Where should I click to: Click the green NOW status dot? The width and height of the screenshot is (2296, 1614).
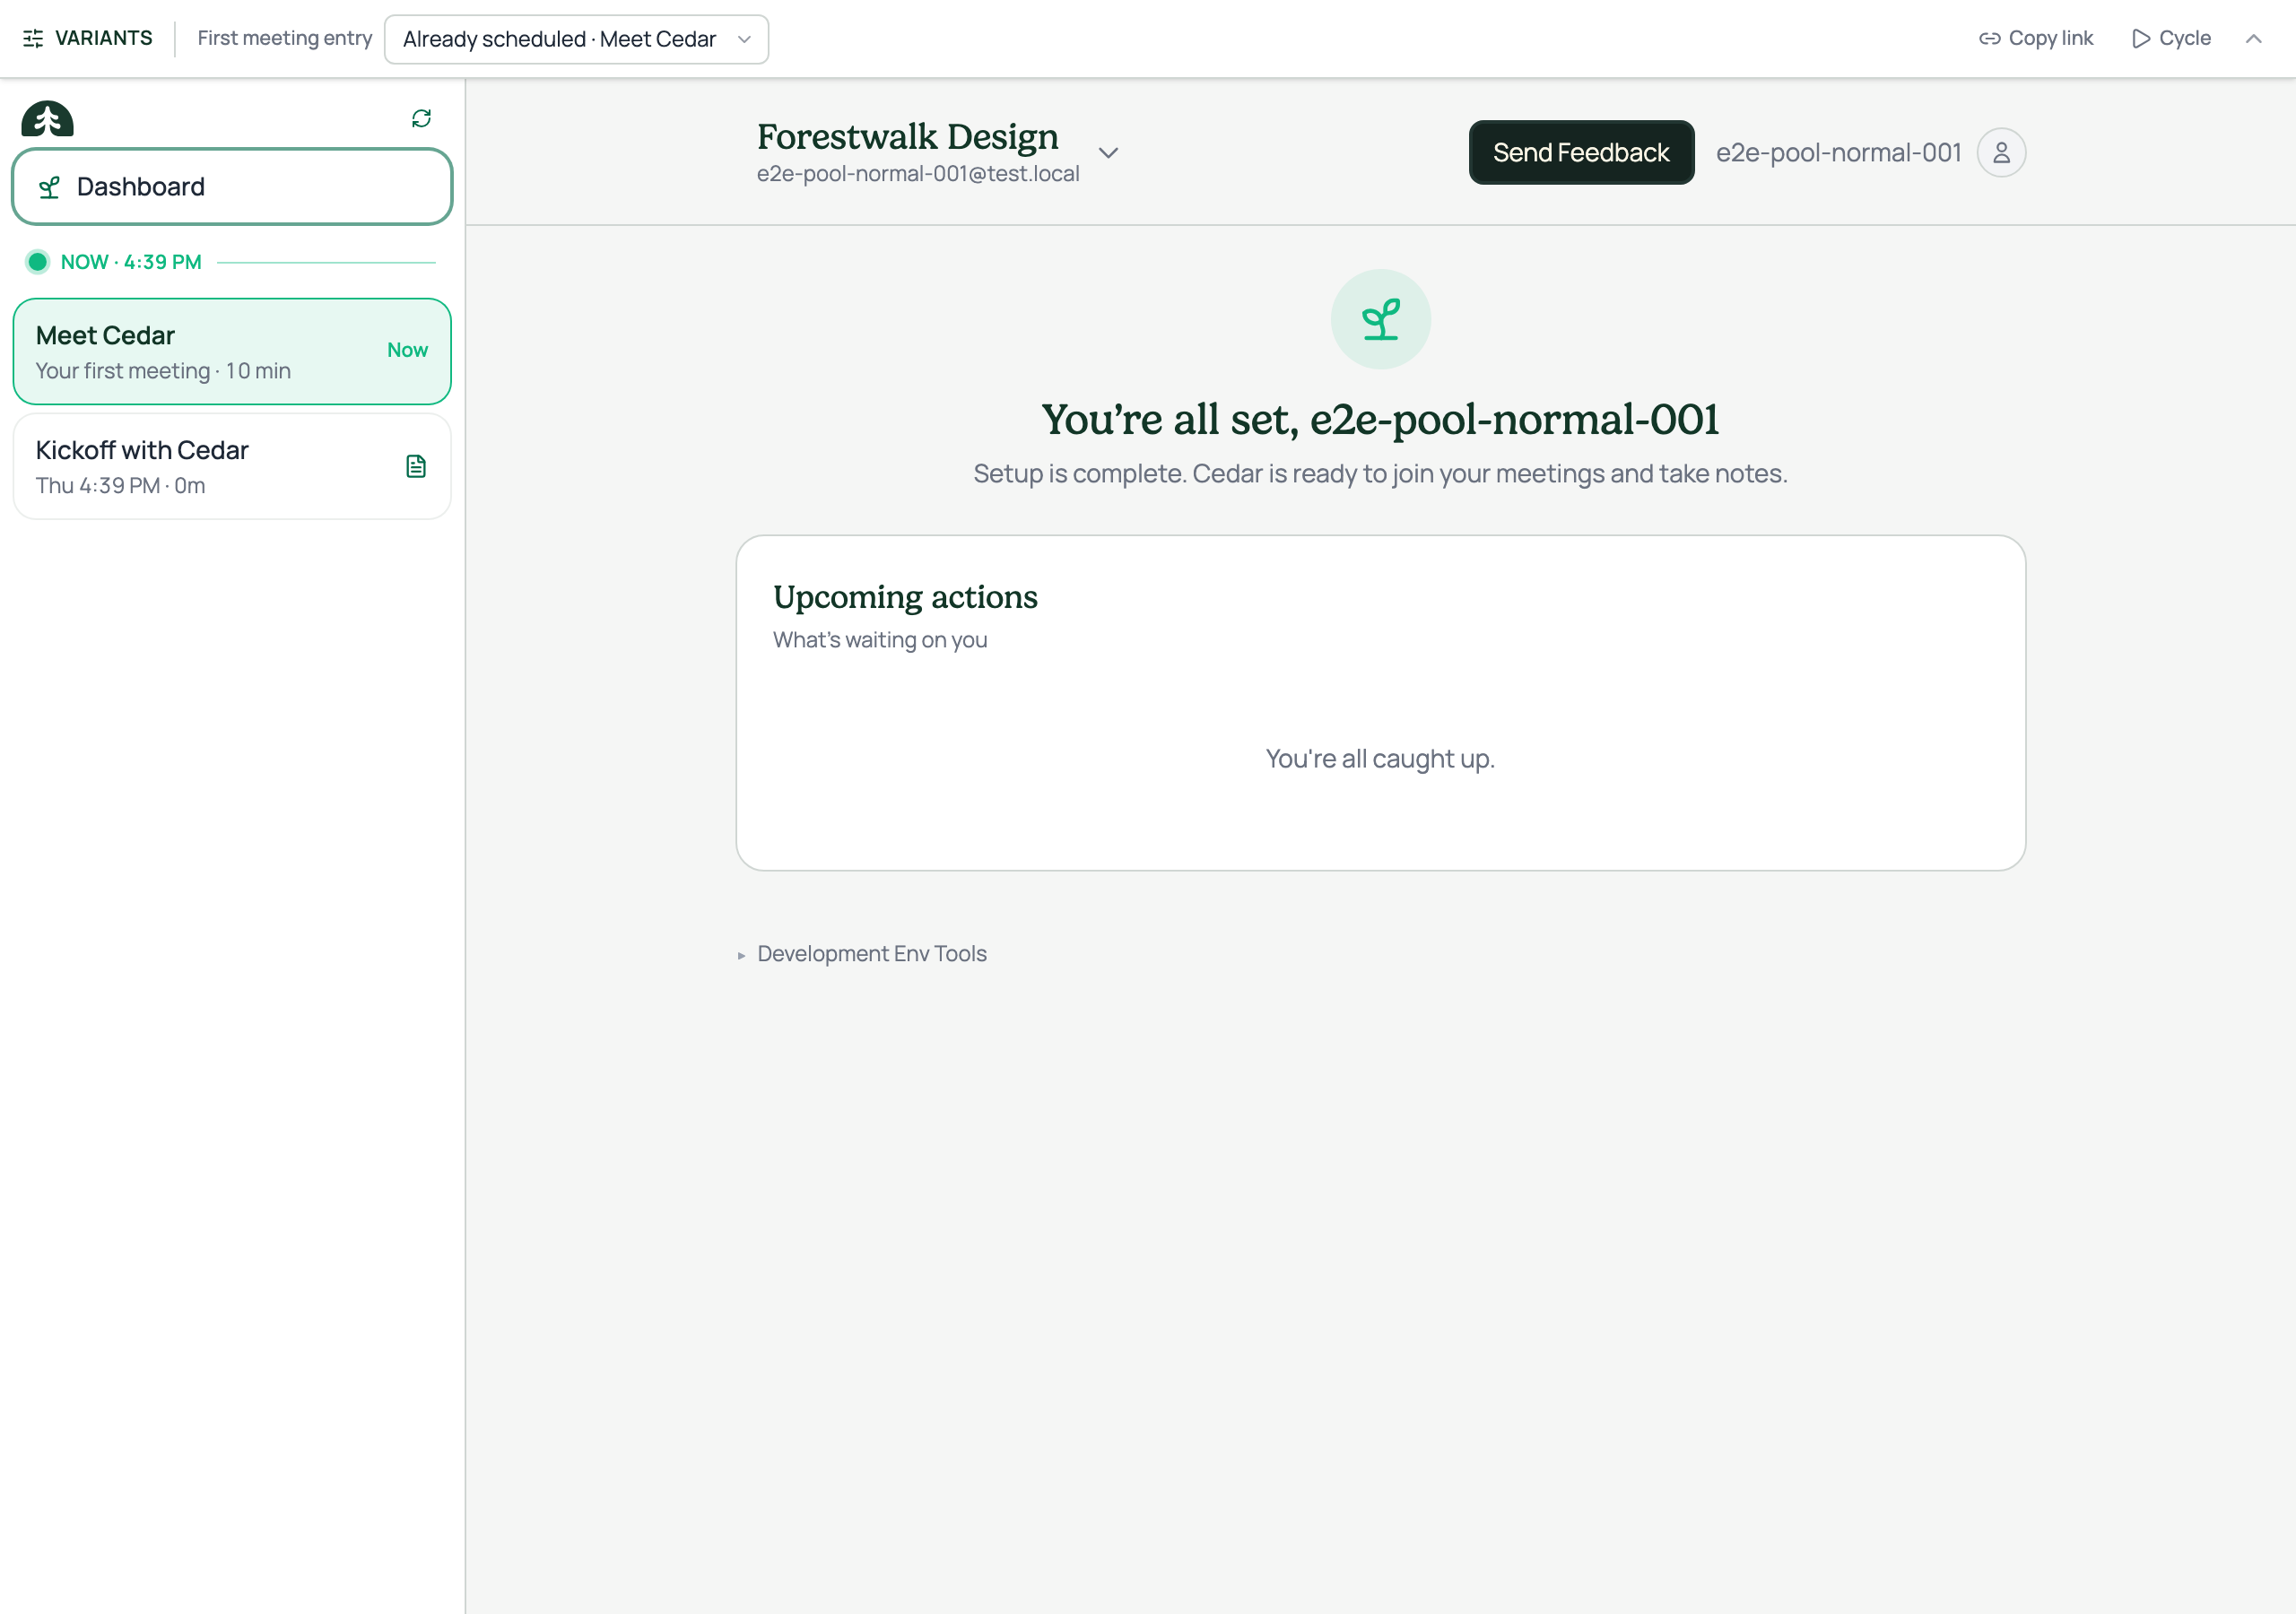coord(37,262)
